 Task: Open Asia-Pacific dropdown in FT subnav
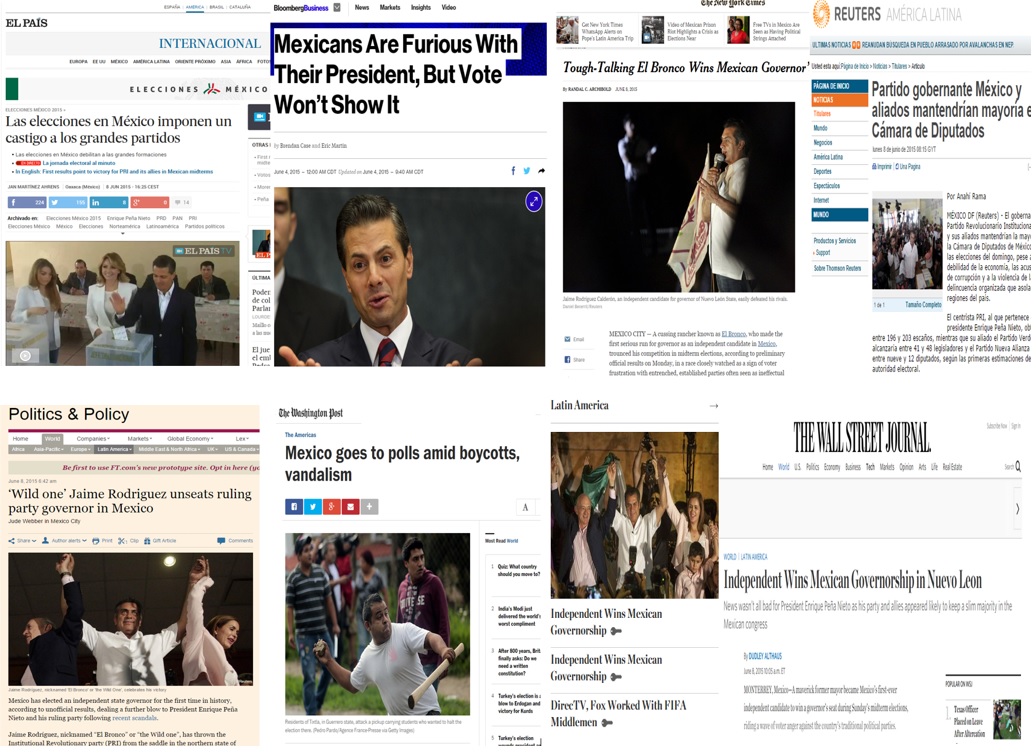click(49, 449)
